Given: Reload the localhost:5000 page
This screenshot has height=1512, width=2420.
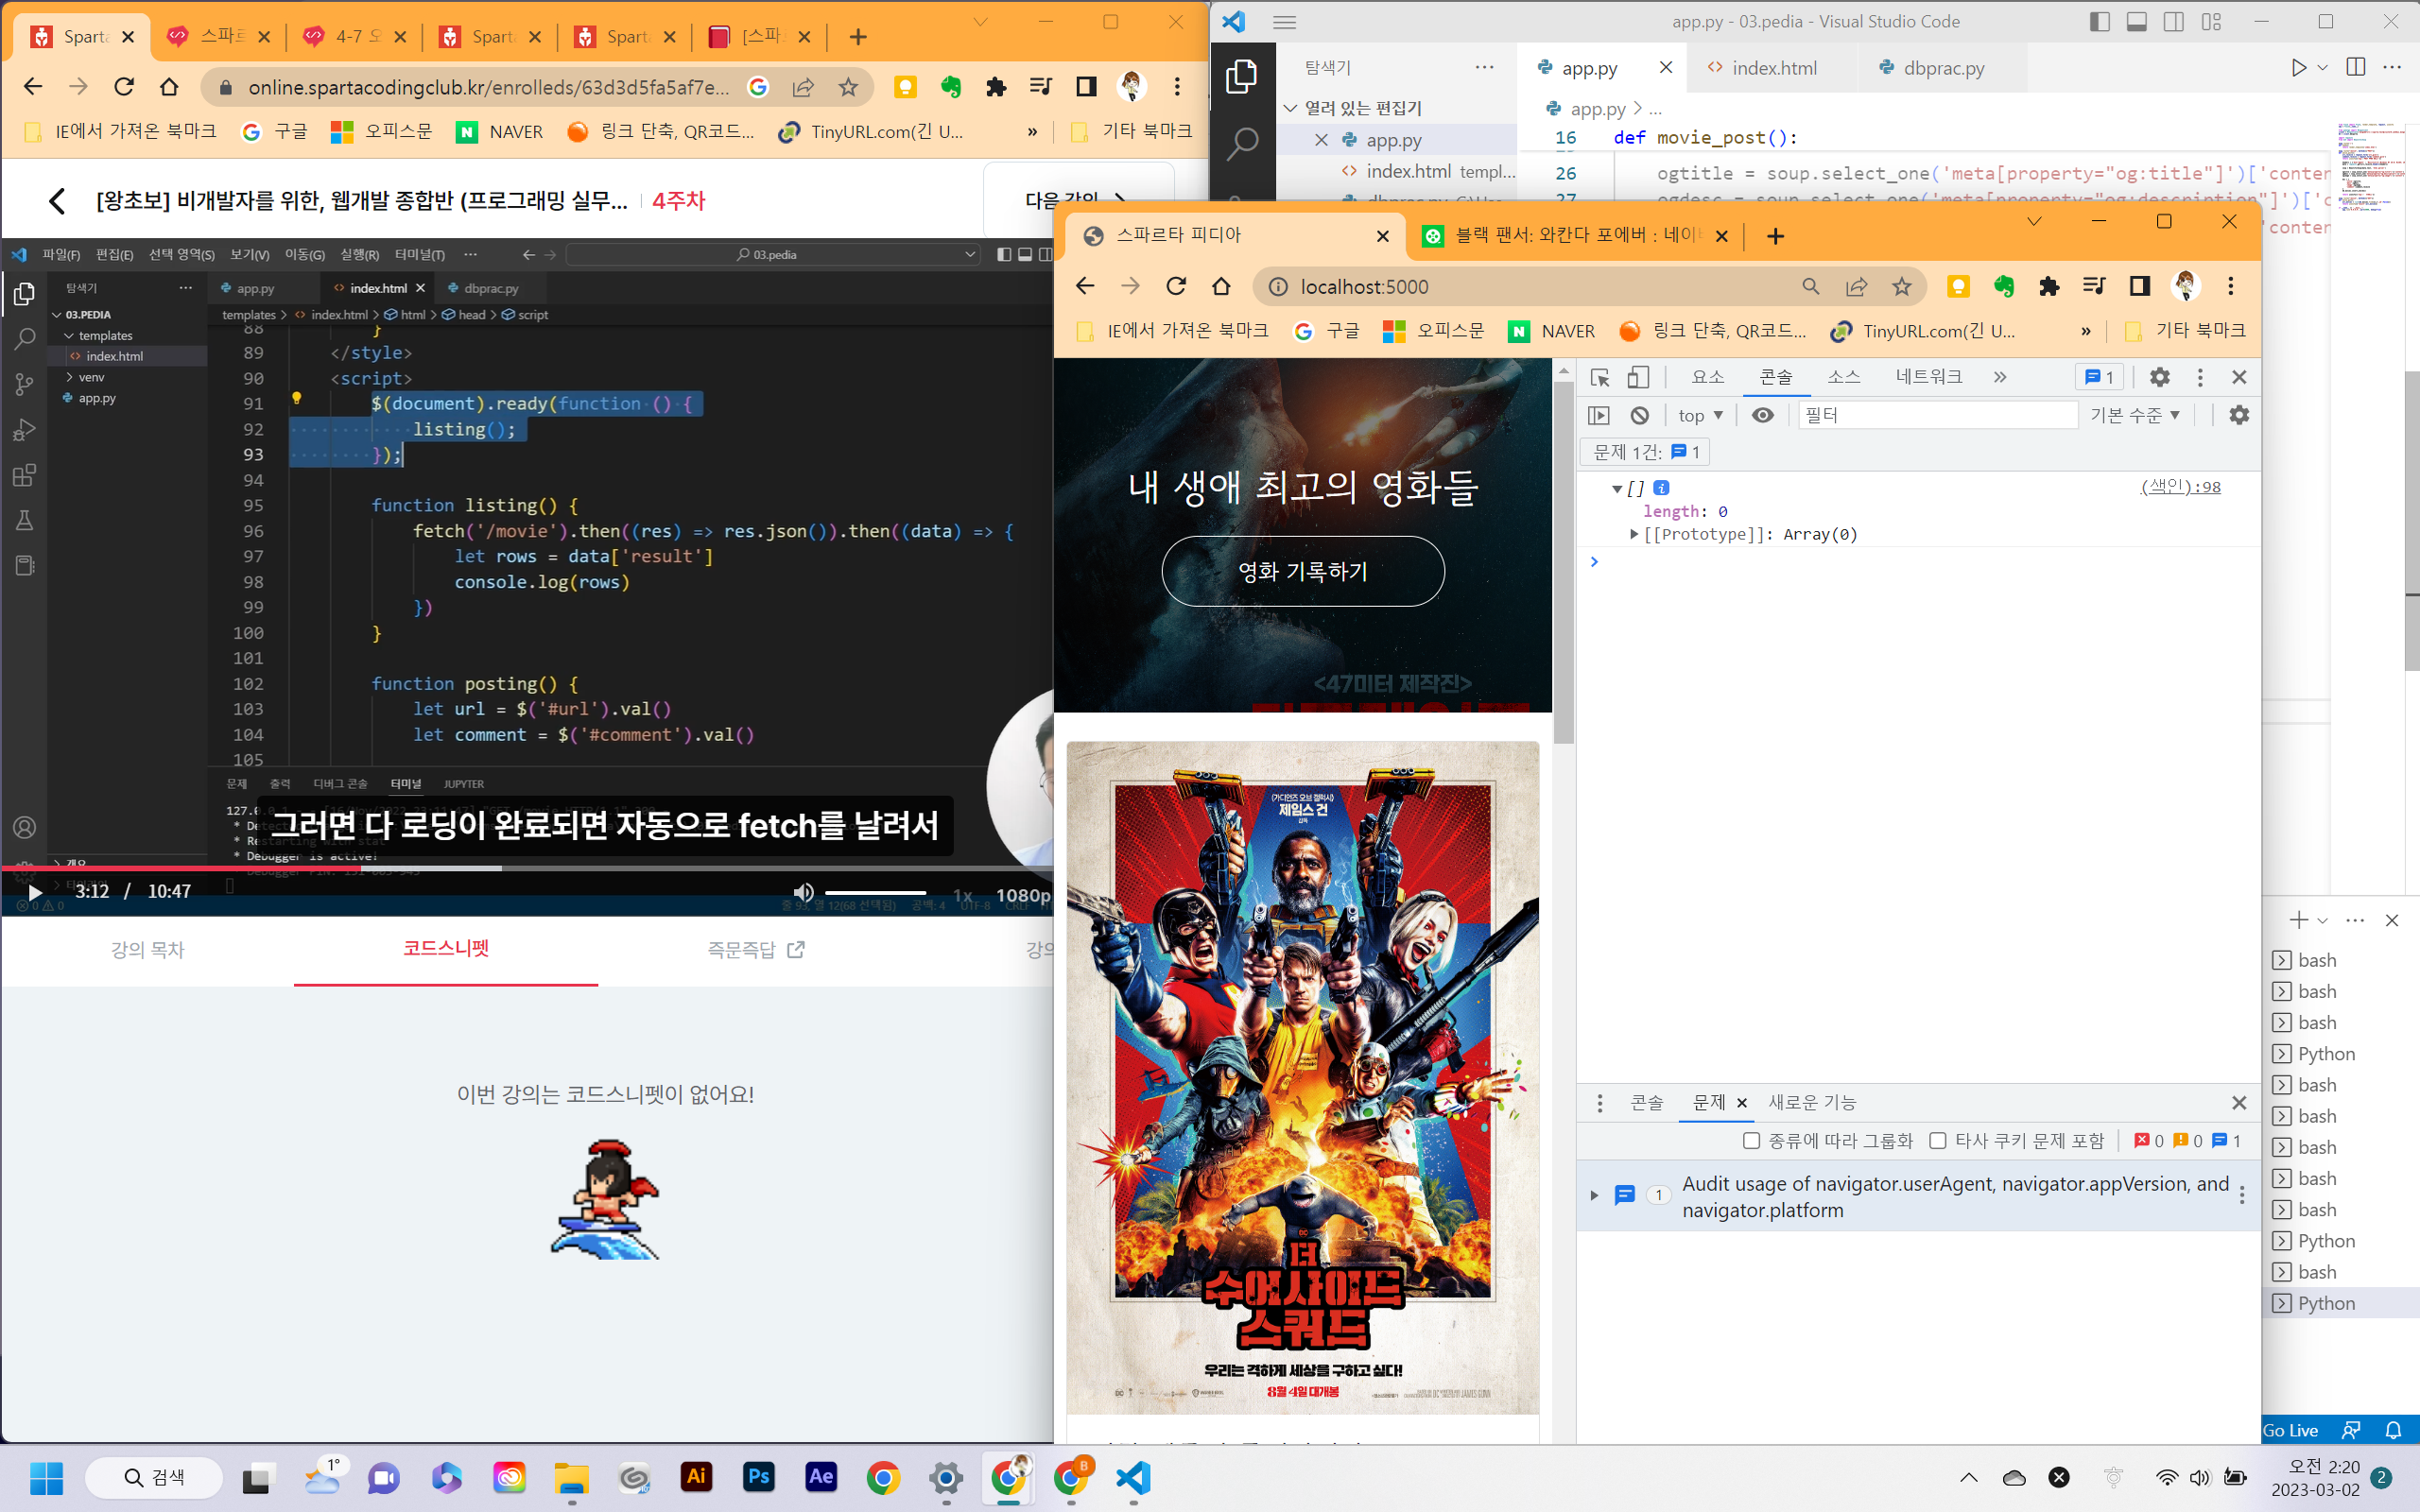Looking at the screenshot, I should pos(1176,287).
